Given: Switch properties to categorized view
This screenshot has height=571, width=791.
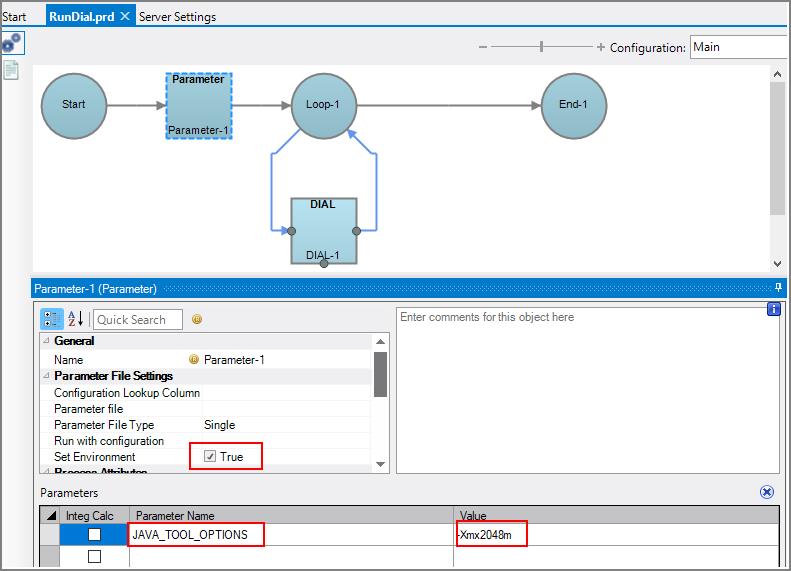Looking at the screenshot, I should click(52, 319).
